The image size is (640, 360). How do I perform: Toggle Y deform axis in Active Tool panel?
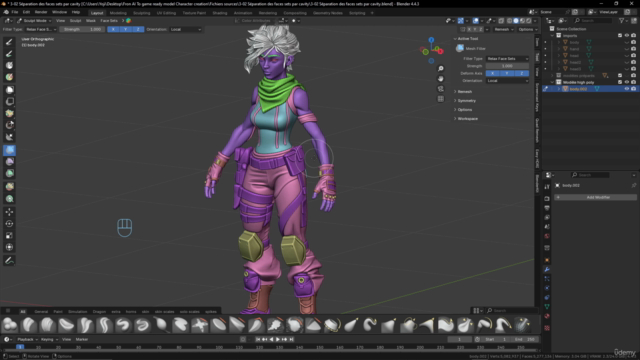pyautogui.click(x=507, y=73)
